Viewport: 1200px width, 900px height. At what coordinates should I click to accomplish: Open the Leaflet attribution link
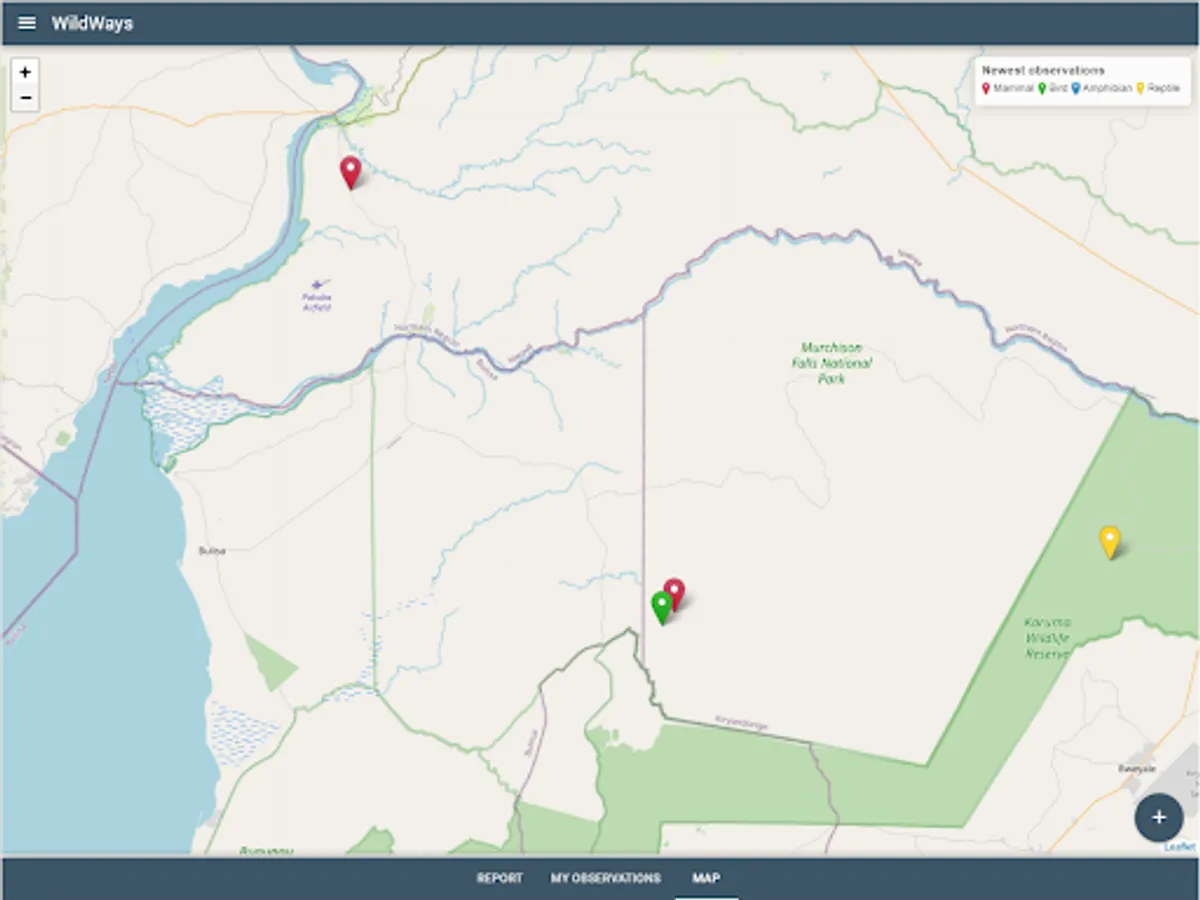coord(1180,847)
